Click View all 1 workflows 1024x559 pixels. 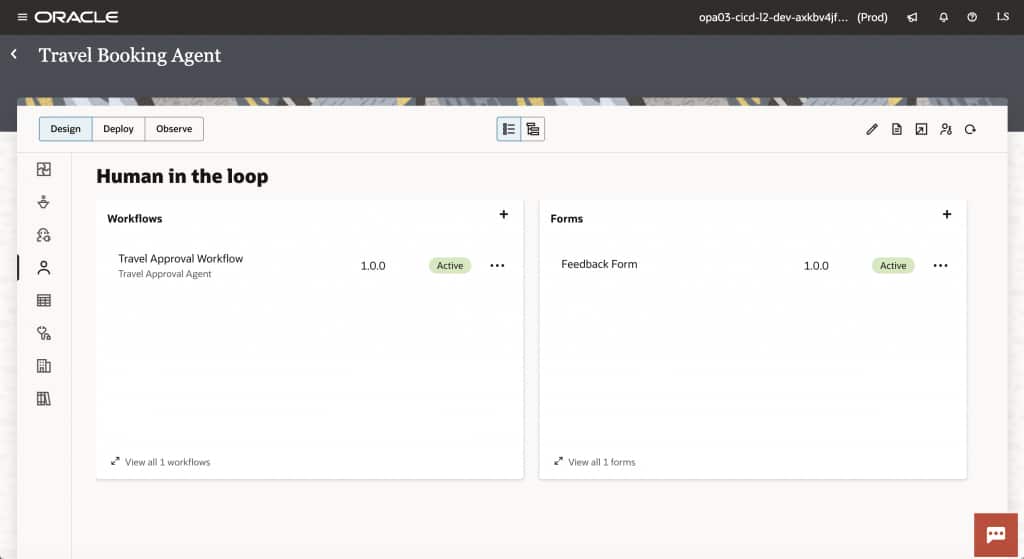(161, 462)
